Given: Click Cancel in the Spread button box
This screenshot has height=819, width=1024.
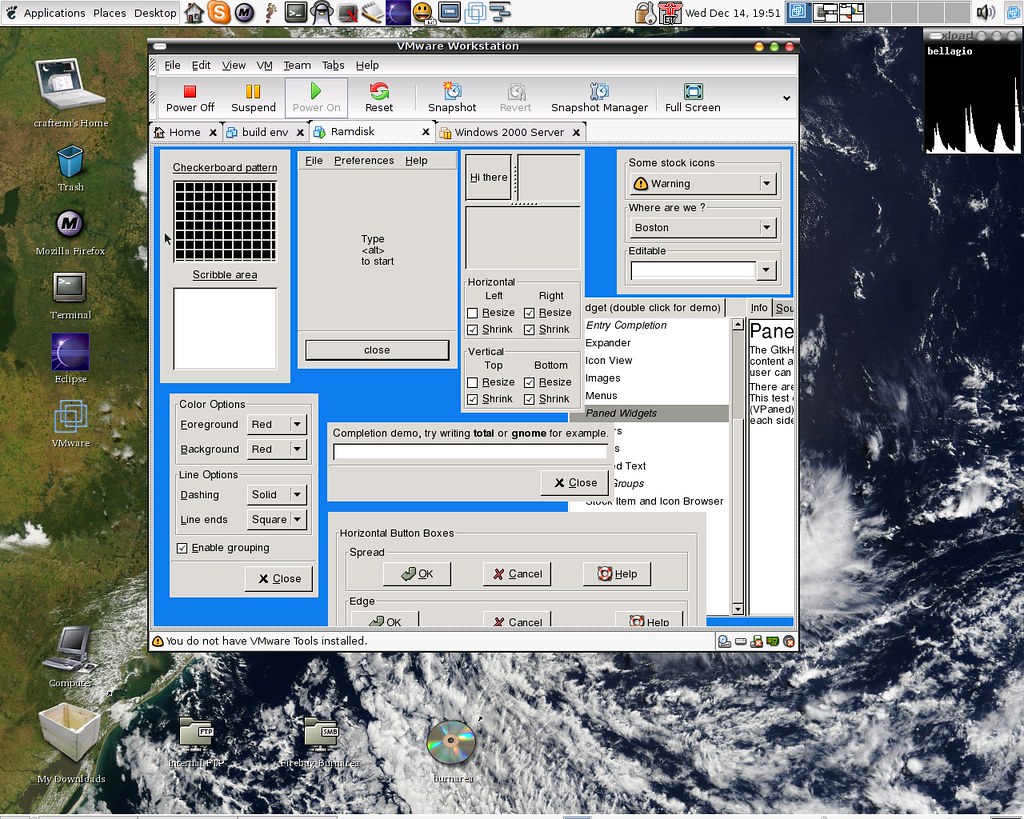Looking at the screenshot, I should (x=517, y=574).
